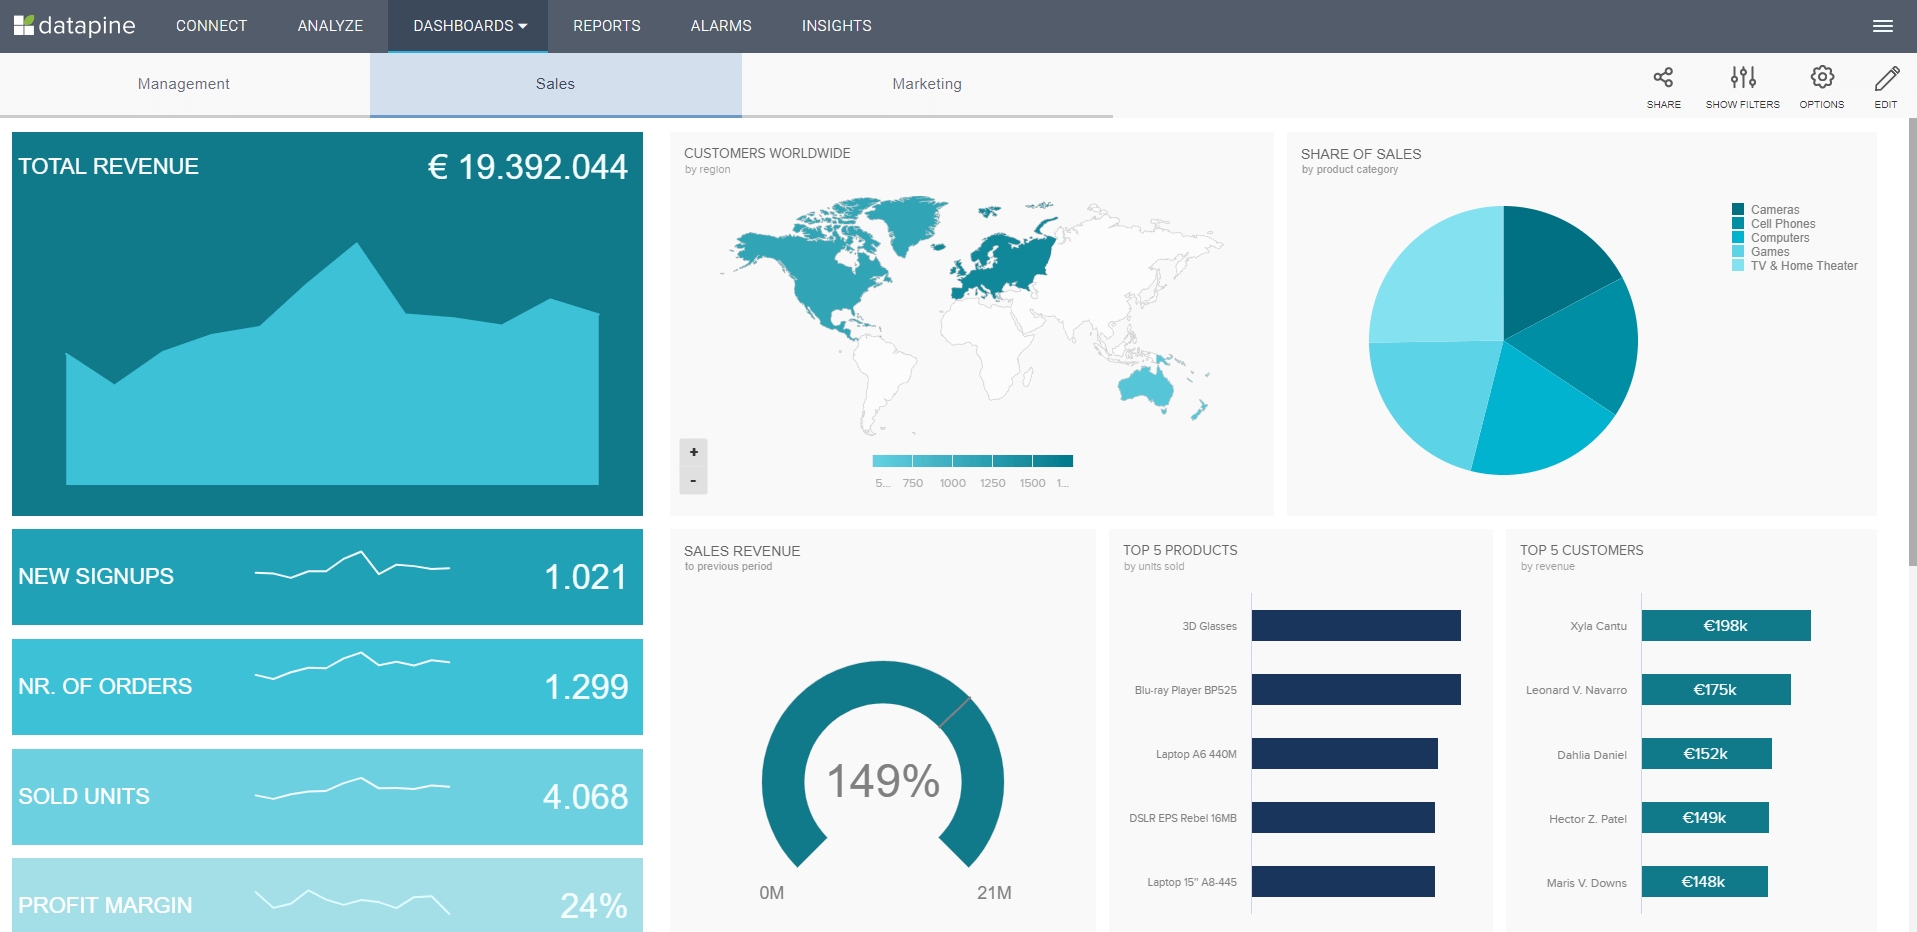Click the CONNECT navigation button
Screen dimensions: 1917x932
click(x=211, y=26)
